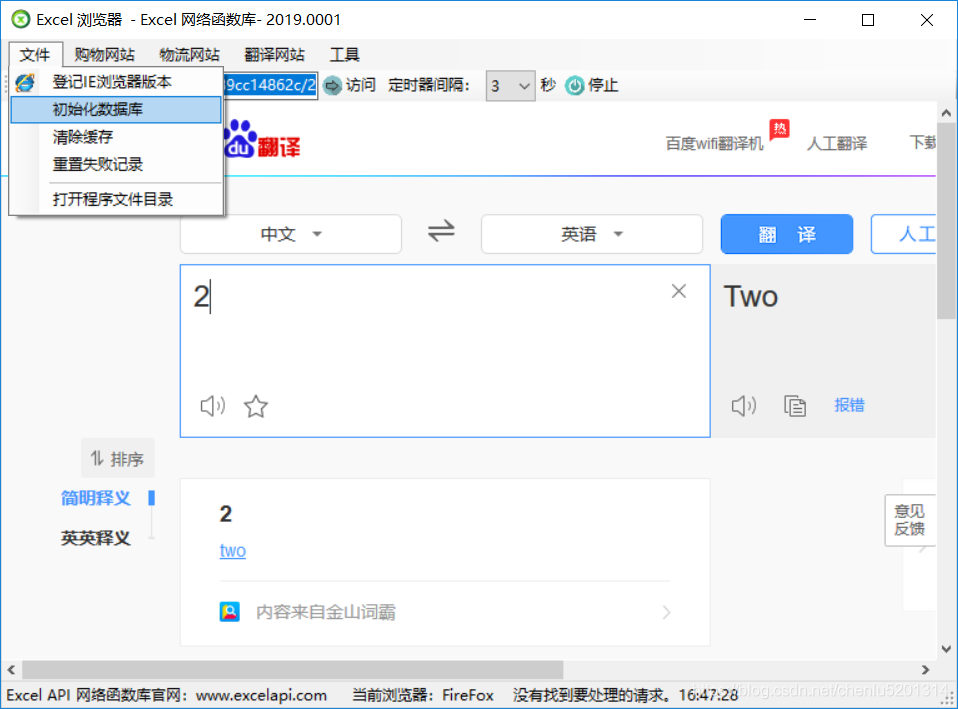Click the blue 翻译 button
This screenshot has width=958, height=709.
point(787,234)
